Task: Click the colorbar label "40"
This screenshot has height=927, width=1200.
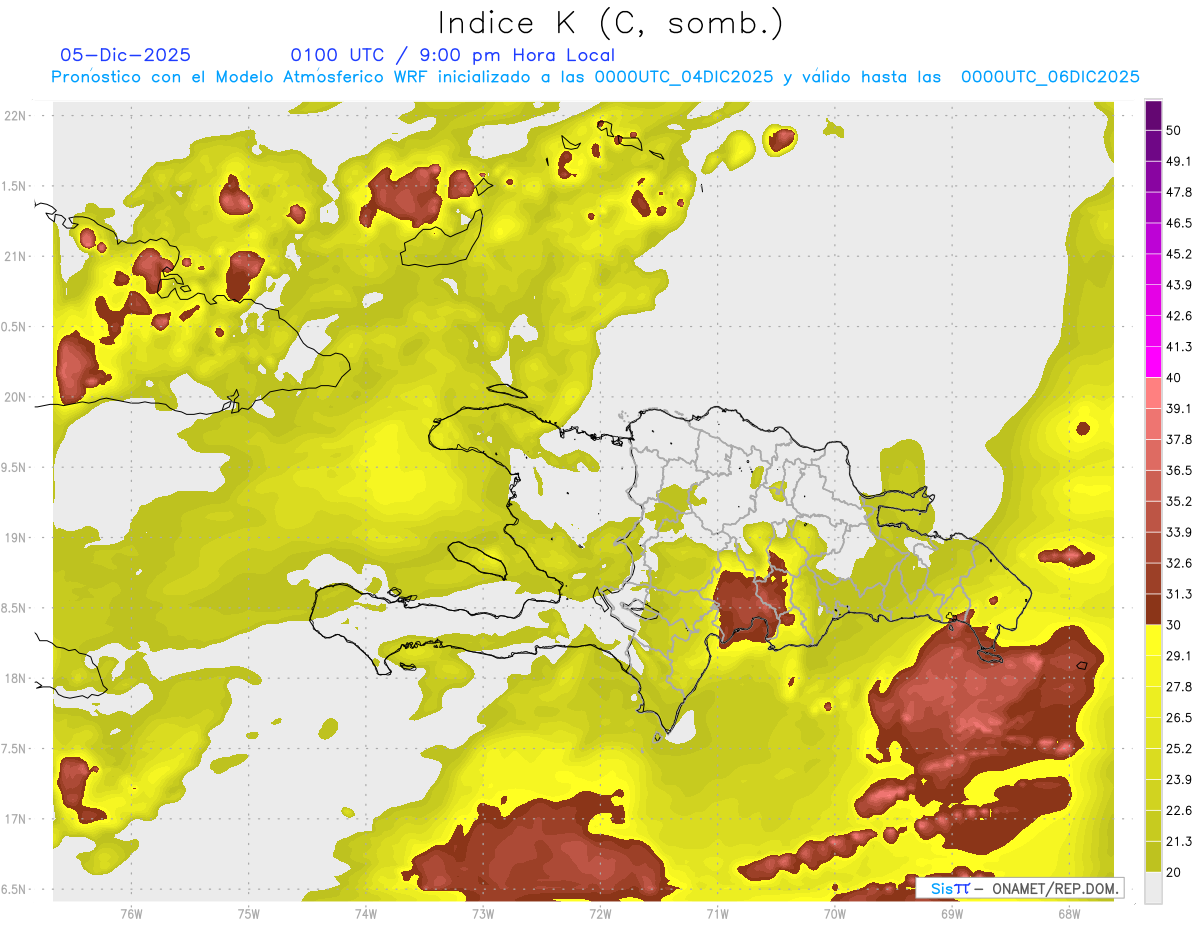Action: [1174, 378]
